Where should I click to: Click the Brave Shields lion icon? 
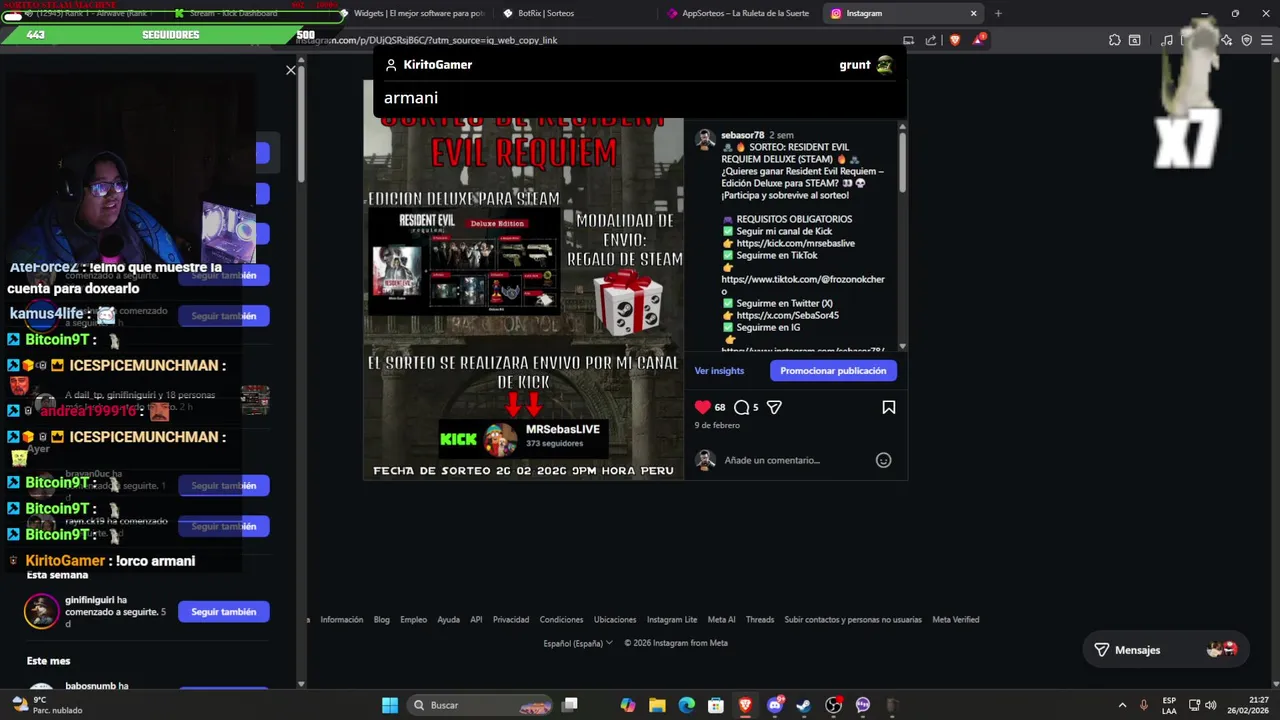tap(954, 40)
